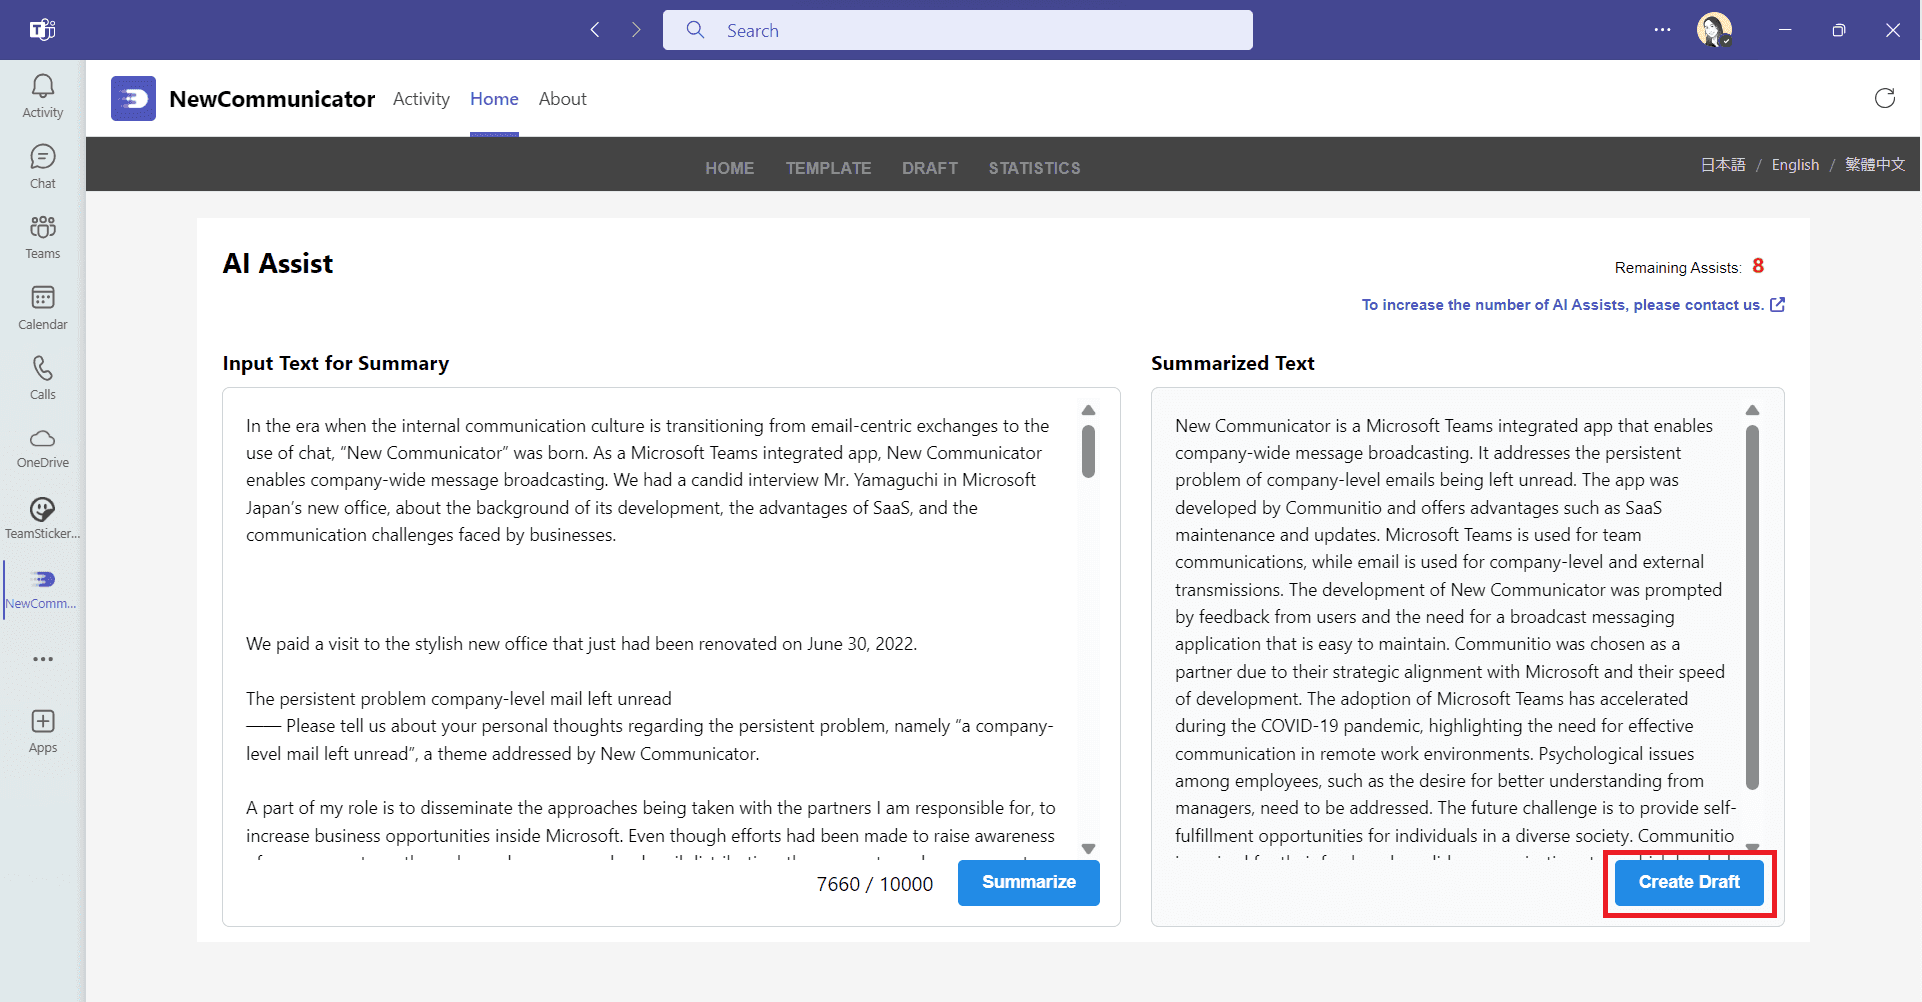The image size is (1922, 1002).
Task: Click the summarized text scrollbar thumb
Action: pos(1752,607)
